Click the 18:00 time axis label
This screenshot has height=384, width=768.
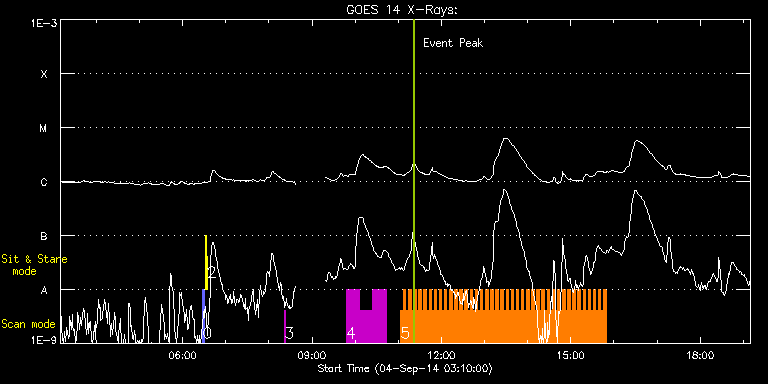(x=700, y=354)
